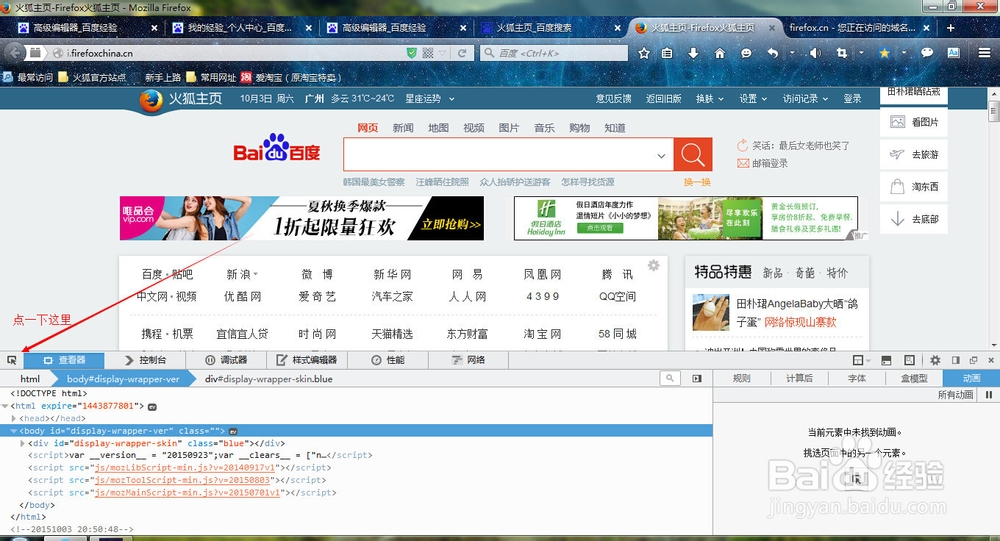Open the 换肤 dropdown
The width and height of the screenshot is (1000, 541).
coord(709,98)
